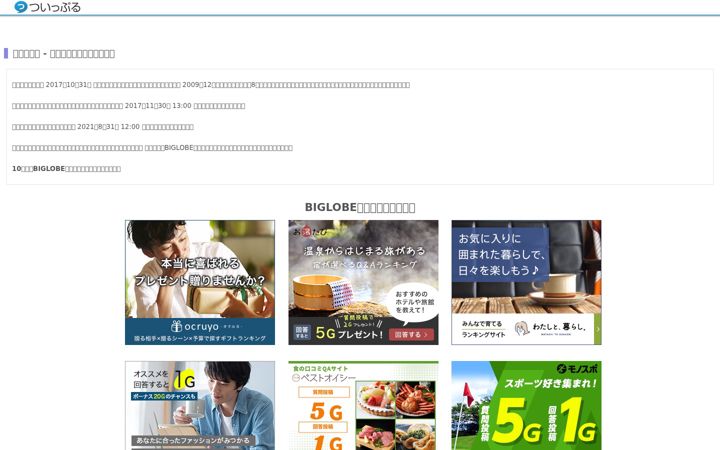Viewport: 720px width, 450px height.
Task: Click the bold line starting with 10 and BIGLOBE
Action: point(66,169)
